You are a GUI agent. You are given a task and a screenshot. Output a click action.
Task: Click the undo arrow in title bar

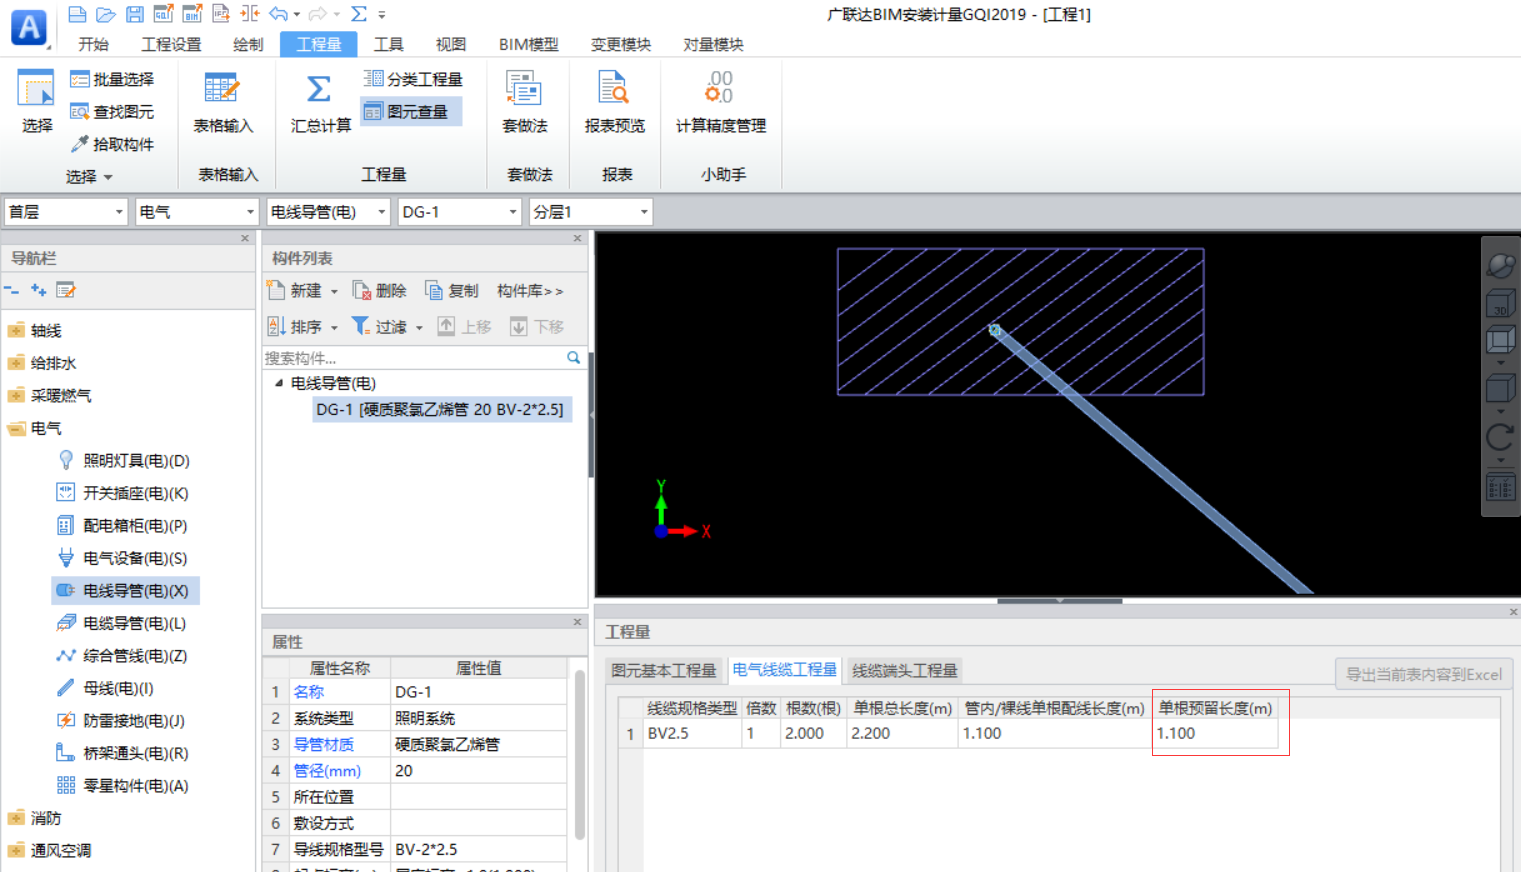[x=279, y=14]
